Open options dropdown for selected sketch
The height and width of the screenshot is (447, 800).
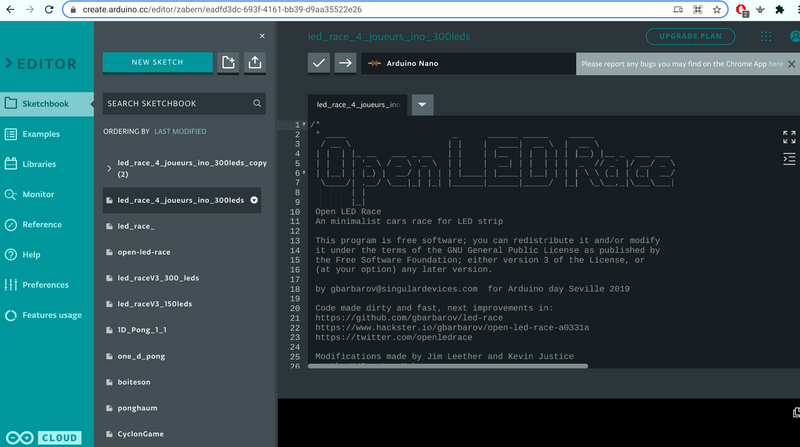pyautogui.click(x=254, y=200)
